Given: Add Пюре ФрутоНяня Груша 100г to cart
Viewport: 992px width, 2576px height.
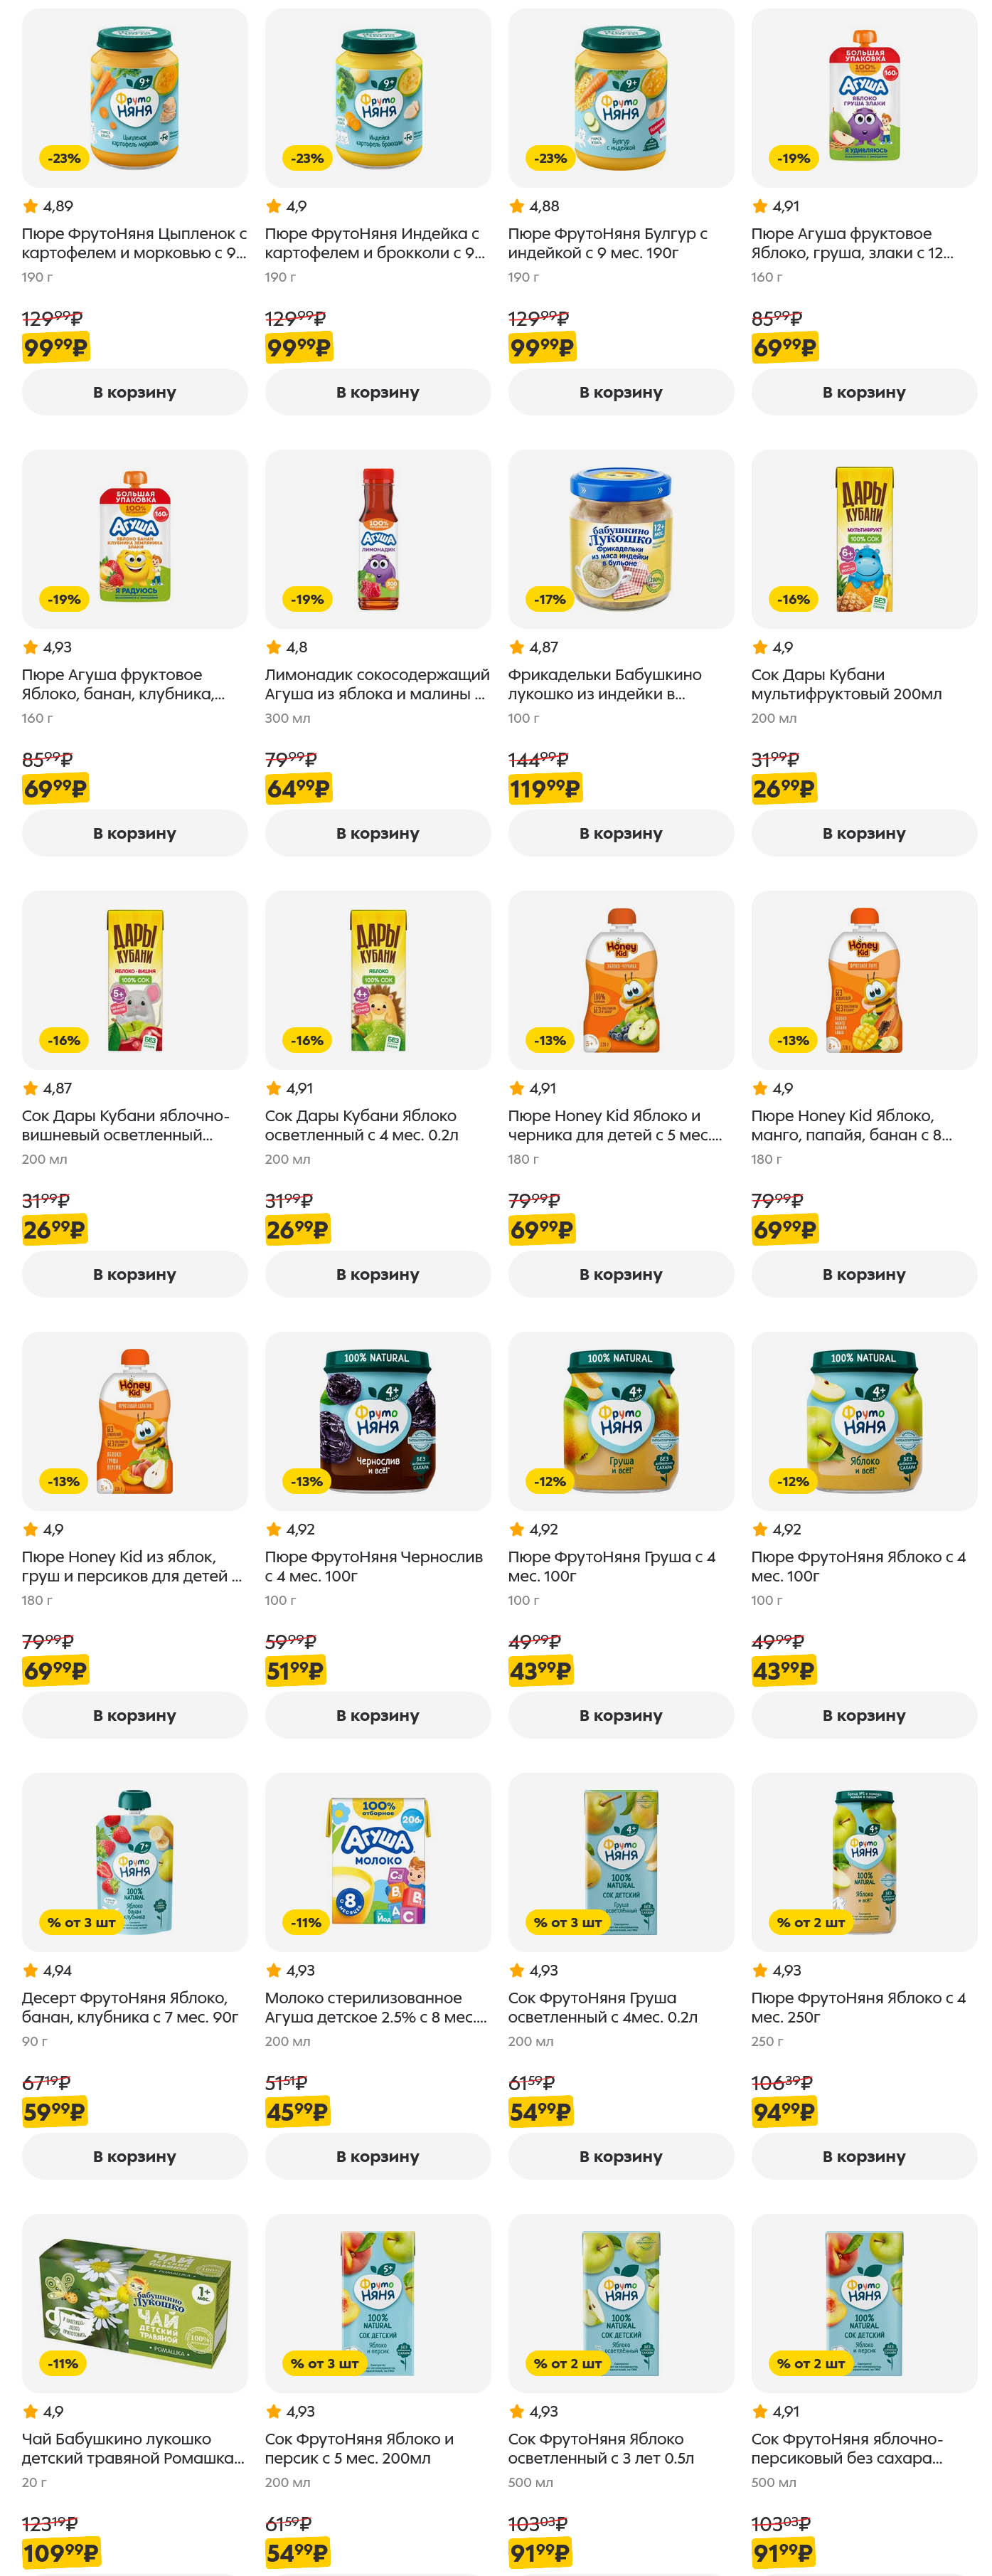Looking at the screenshot, I should [x=620, y=1715].
